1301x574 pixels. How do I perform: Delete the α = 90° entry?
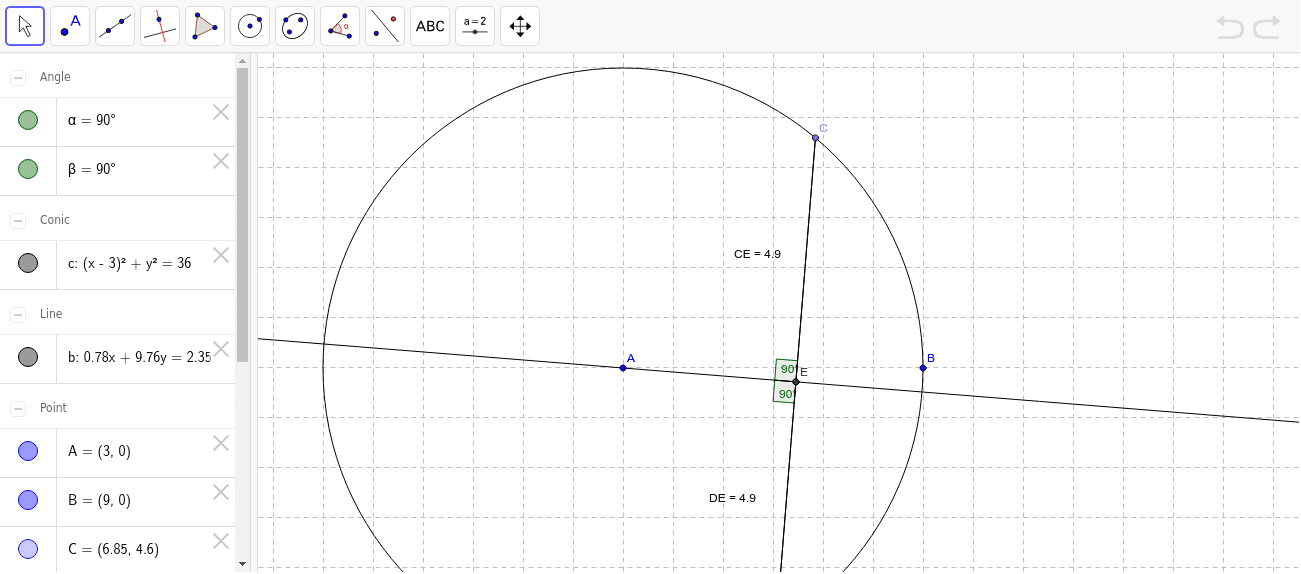[221, 112]
